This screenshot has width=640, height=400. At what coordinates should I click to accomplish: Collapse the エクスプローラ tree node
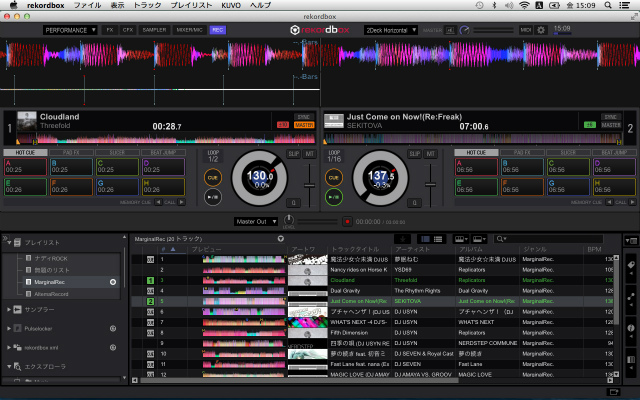9,367
